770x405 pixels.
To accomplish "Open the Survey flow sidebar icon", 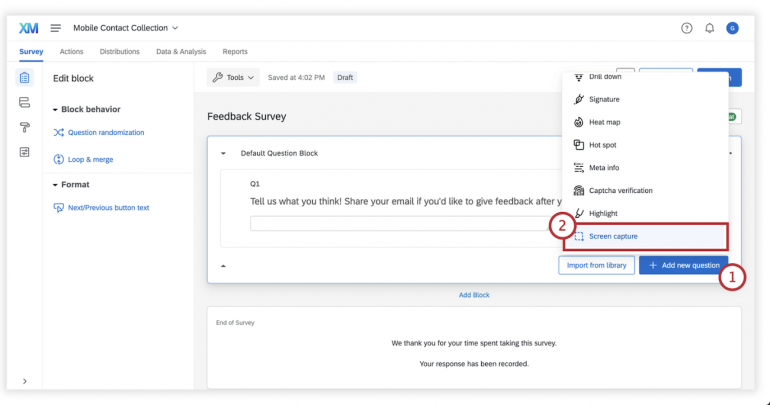I will coord(24,103).
